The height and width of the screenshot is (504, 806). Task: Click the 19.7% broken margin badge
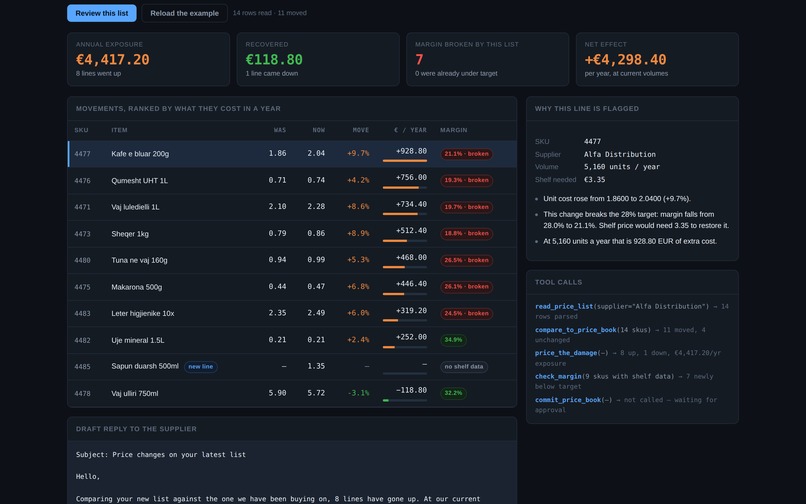(x=466, y=207)
